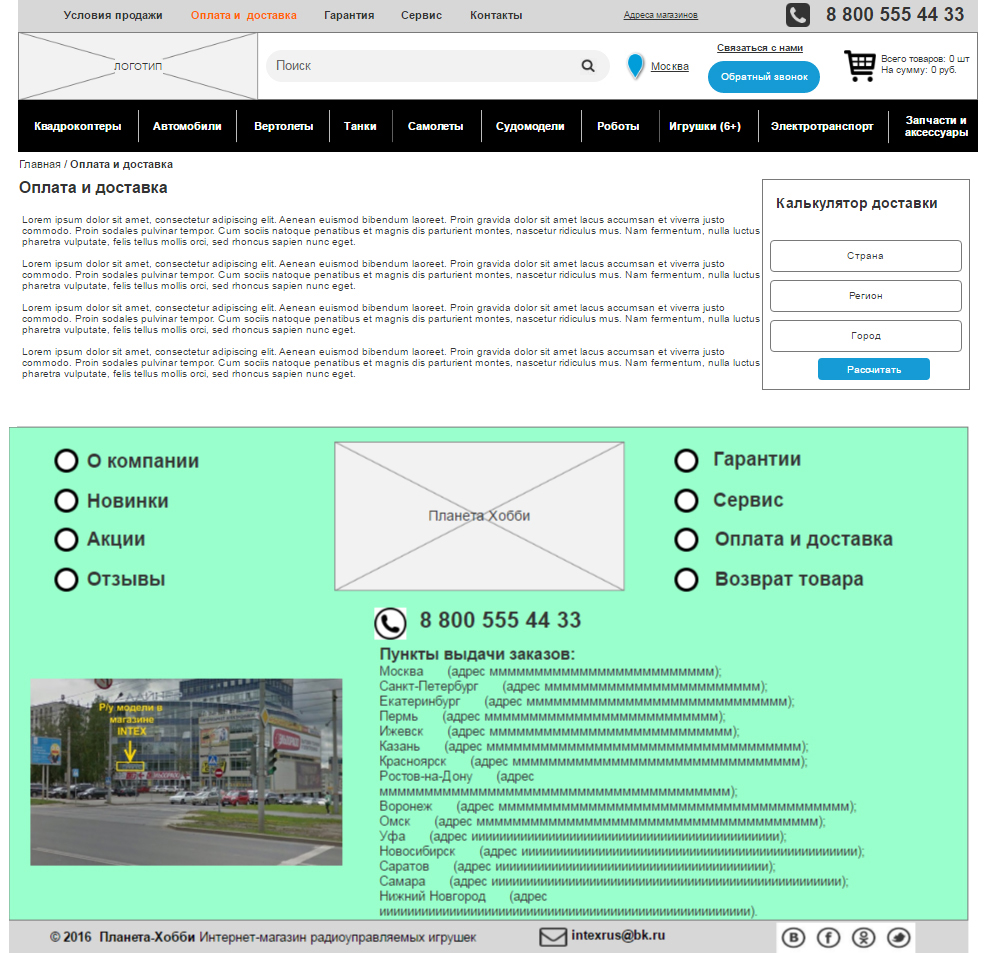The height and width of the screenshot is (953, 999).
Task: Click the Новосибирск pickup address line
Action: point(621,851)
